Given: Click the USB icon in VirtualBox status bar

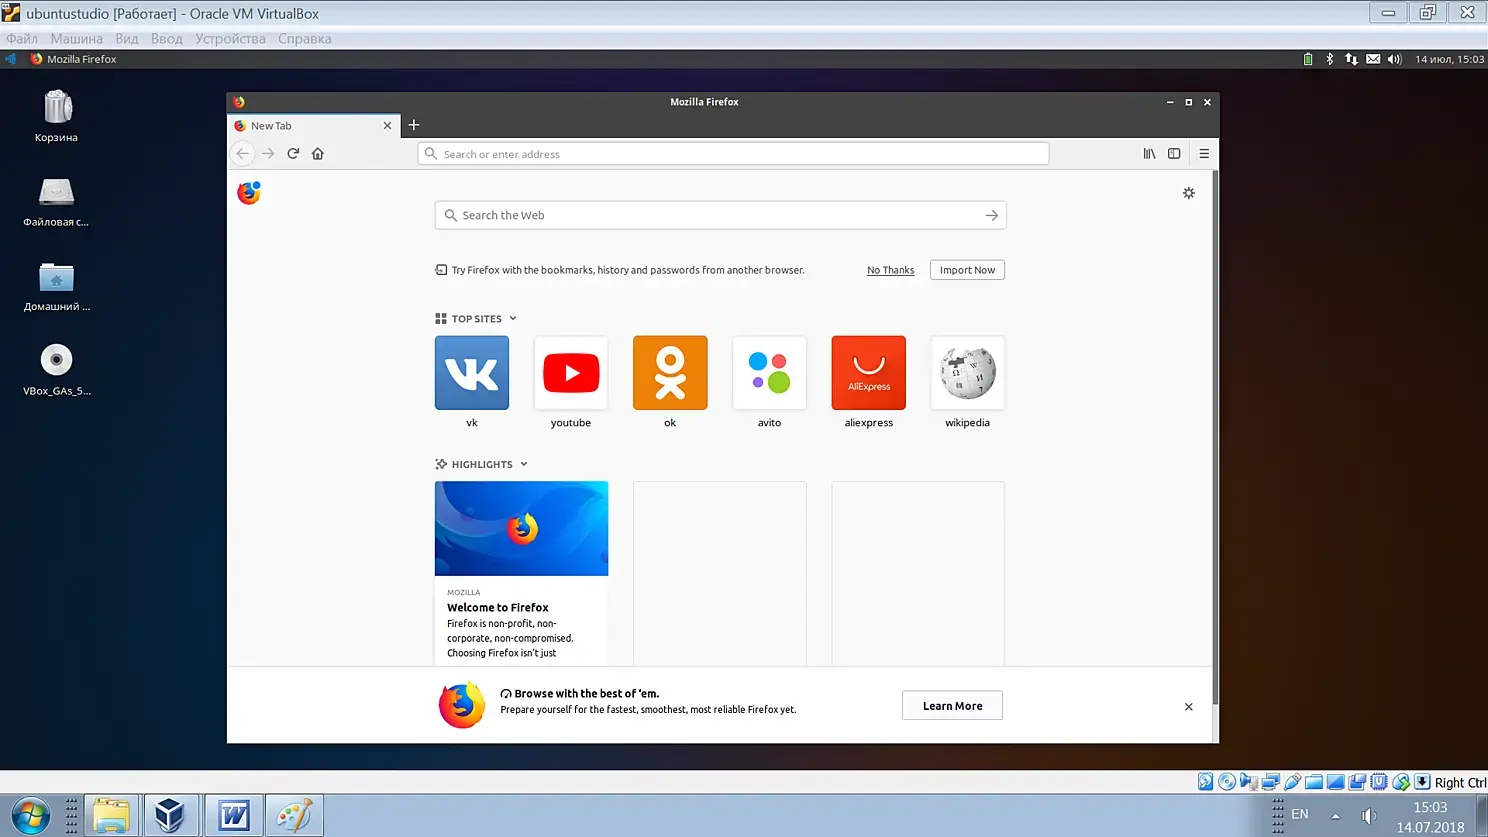Looking at the screenshot, I should [x=1293, y=782].
